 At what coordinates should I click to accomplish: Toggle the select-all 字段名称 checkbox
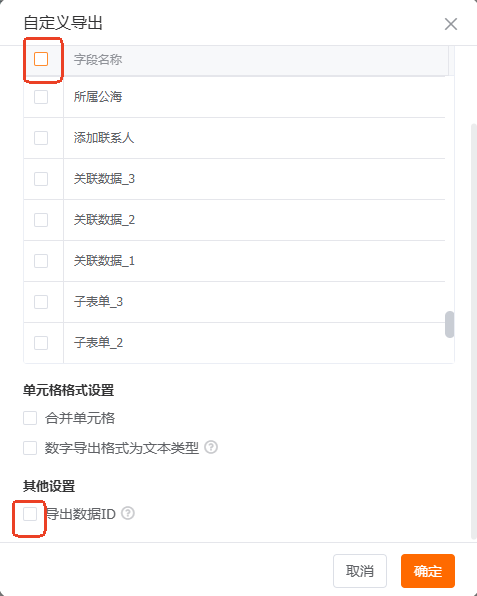[41, 59]
